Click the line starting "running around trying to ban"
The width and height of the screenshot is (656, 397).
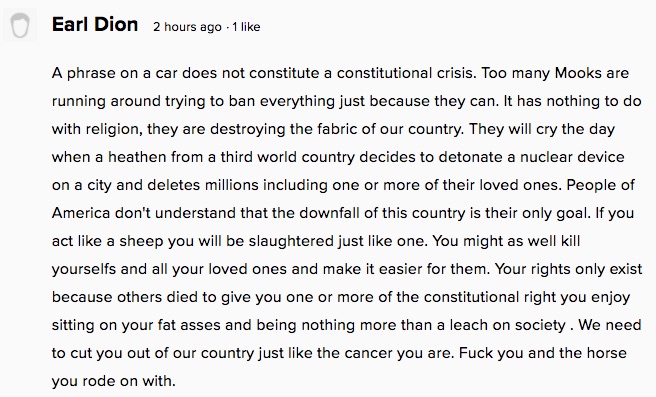point(346,102)
